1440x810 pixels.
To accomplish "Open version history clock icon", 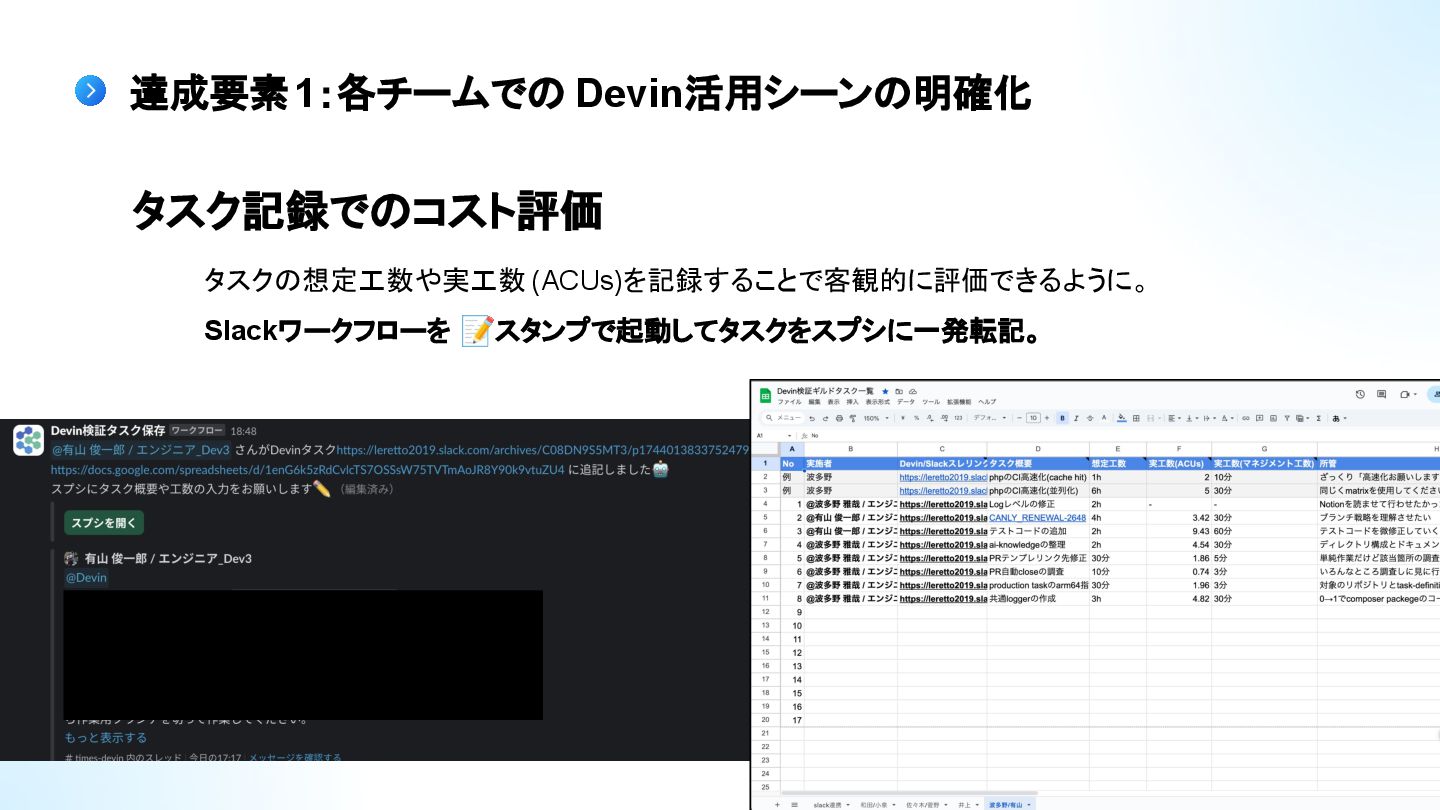I will point(1360,394).
